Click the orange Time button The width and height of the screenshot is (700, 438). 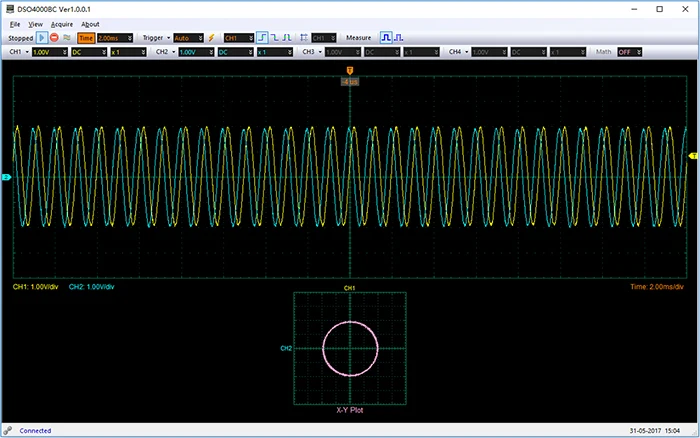86,37
